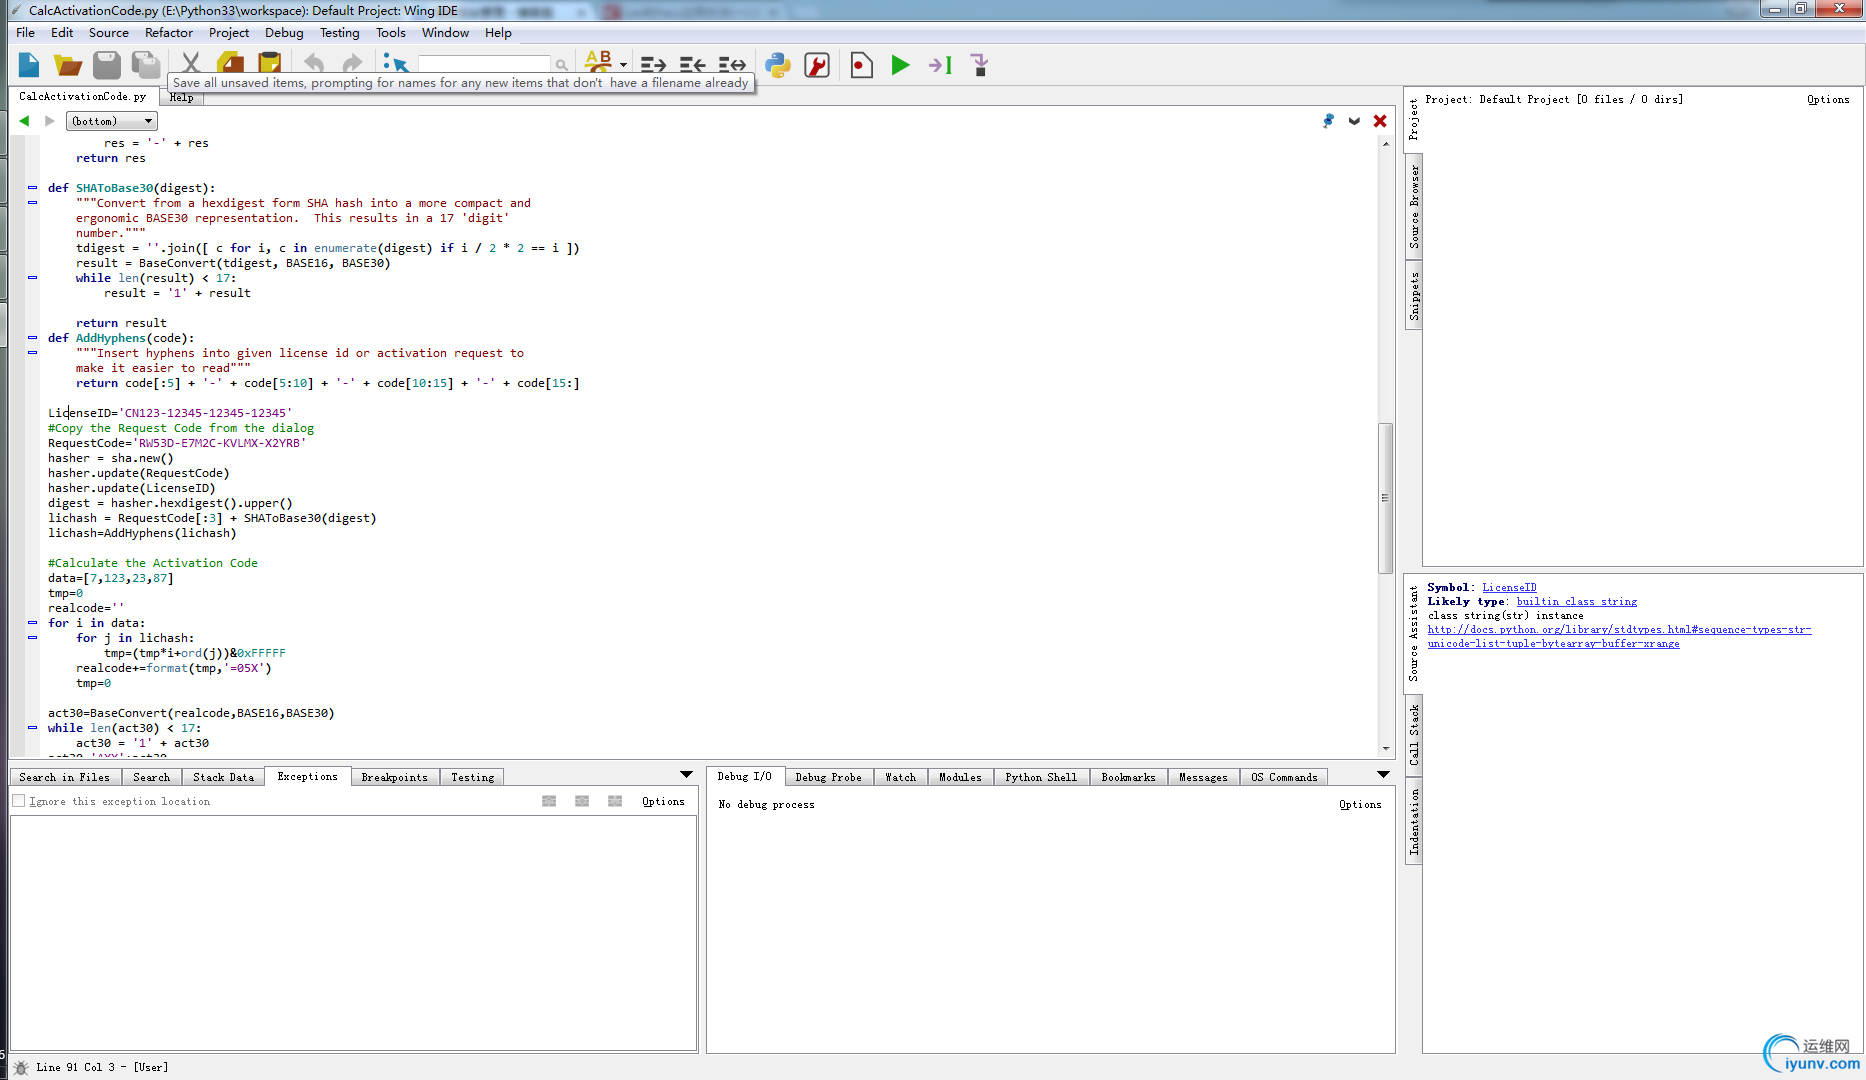Screen dimensions: 1866x1080
Task: Start debugging with the green play button
Action: (900, 65)
